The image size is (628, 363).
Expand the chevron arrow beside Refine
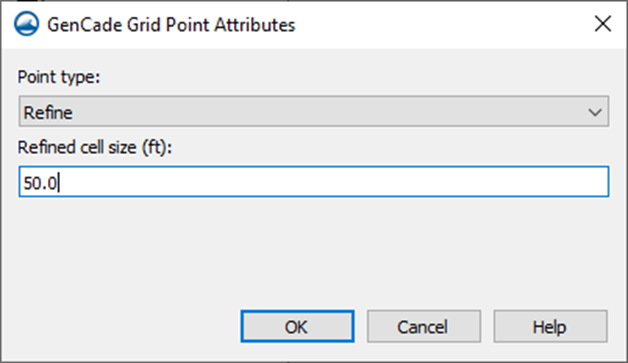[595, 112]
